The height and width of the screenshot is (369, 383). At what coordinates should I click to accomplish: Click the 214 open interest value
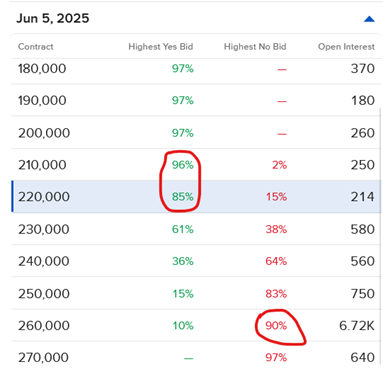click(362, 197)
